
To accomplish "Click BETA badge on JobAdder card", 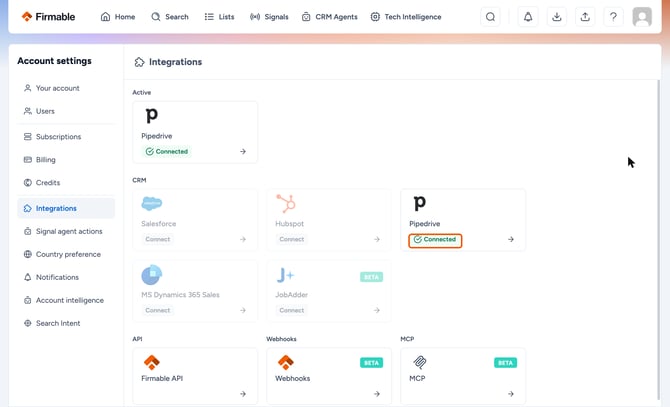I will pos(371,277).
